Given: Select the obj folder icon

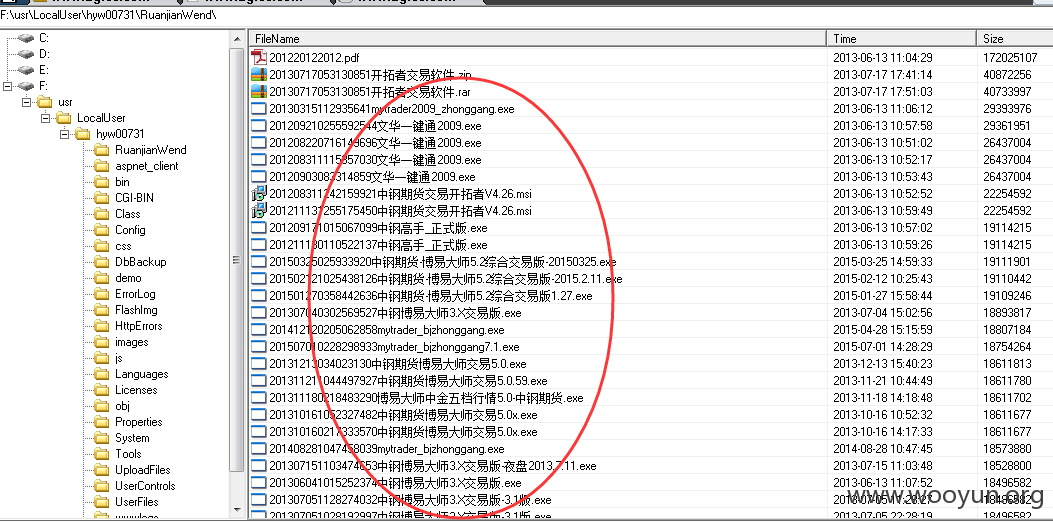Looking at the screenshot, I should click(101, 406).
